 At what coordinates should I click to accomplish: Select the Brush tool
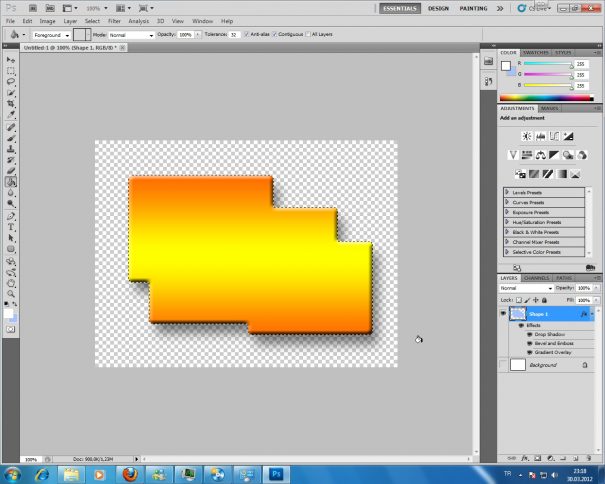tap(11, 138)
